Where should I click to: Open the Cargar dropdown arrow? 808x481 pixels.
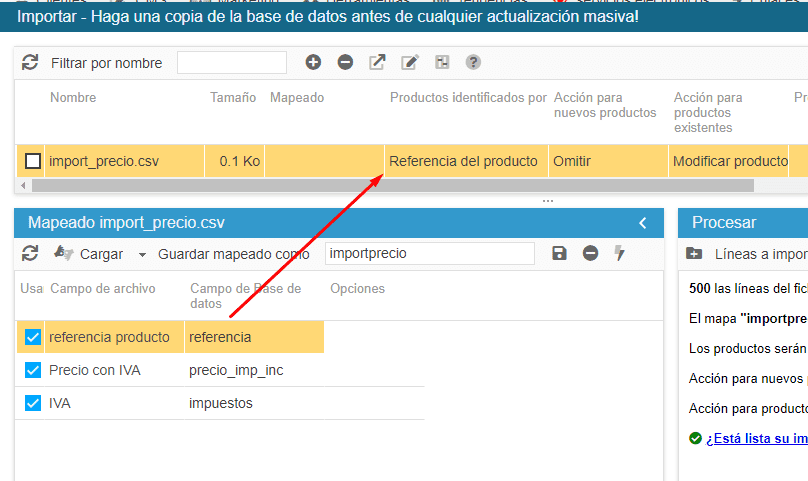(x=142, y=255)
